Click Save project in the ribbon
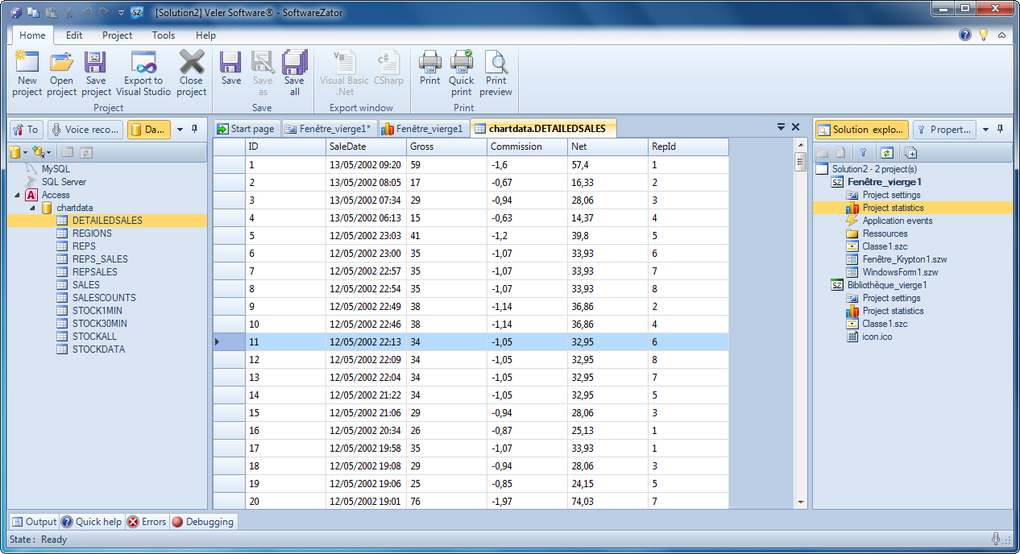The image size is (1020, 554). (96, 73)
